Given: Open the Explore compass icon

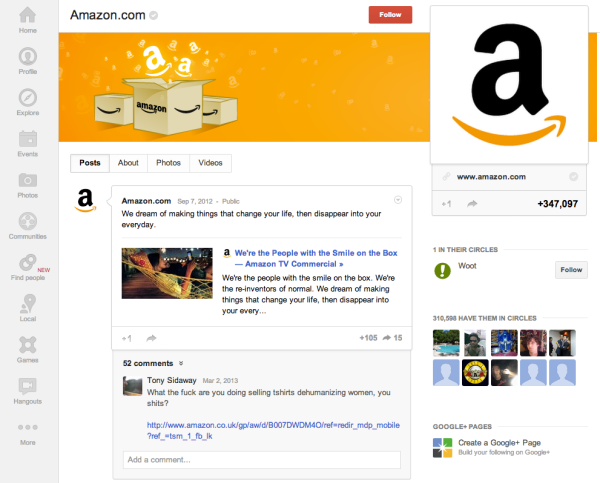Looking at the screenshot, I should pyautogui.click(x=28, y=98).
